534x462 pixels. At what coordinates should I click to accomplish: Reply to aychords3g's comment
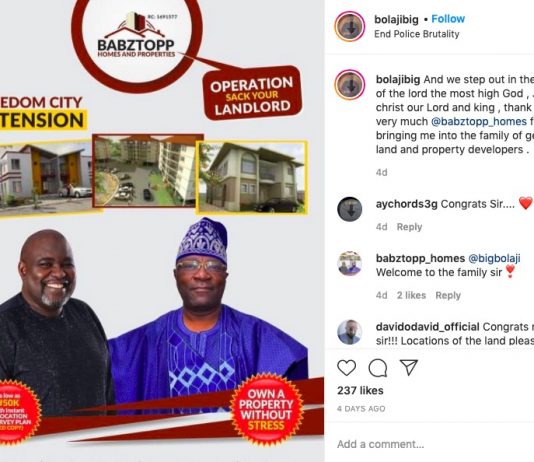click(409, 227)
